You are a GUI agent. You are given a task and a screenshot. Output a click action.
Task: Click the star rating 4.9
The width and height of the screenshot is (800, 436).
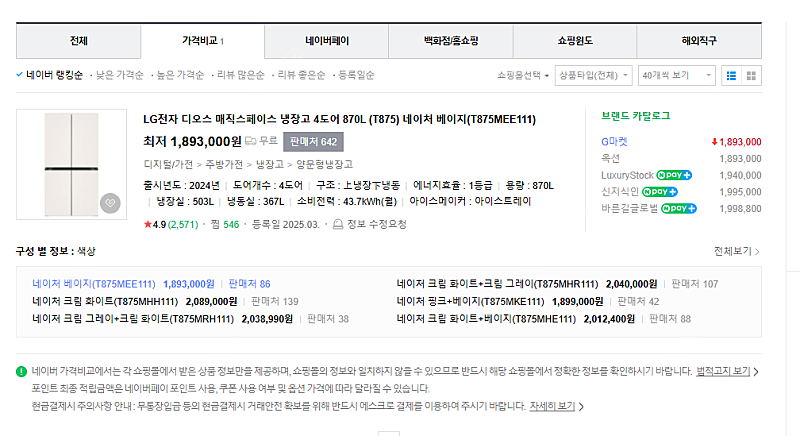155,224
